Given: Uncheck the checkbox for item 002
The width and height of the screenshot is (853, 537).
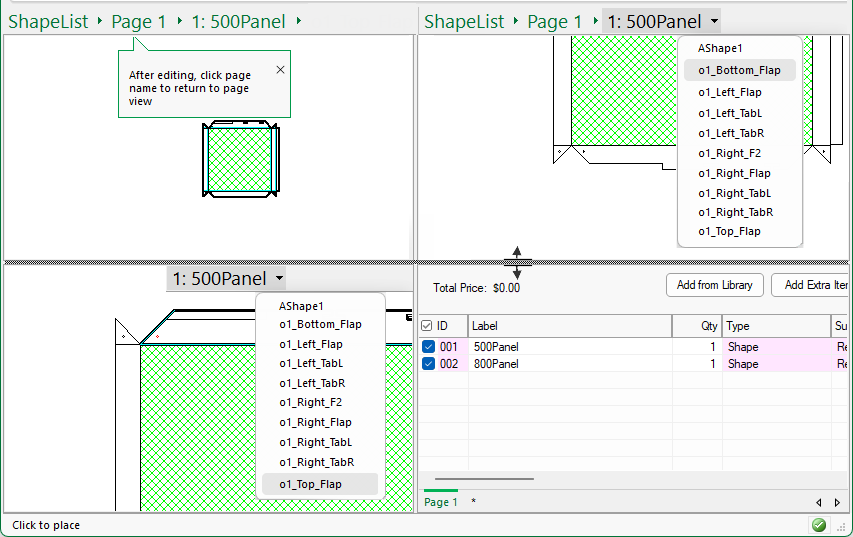Looking at the screenshot, I should coord(428,364).
